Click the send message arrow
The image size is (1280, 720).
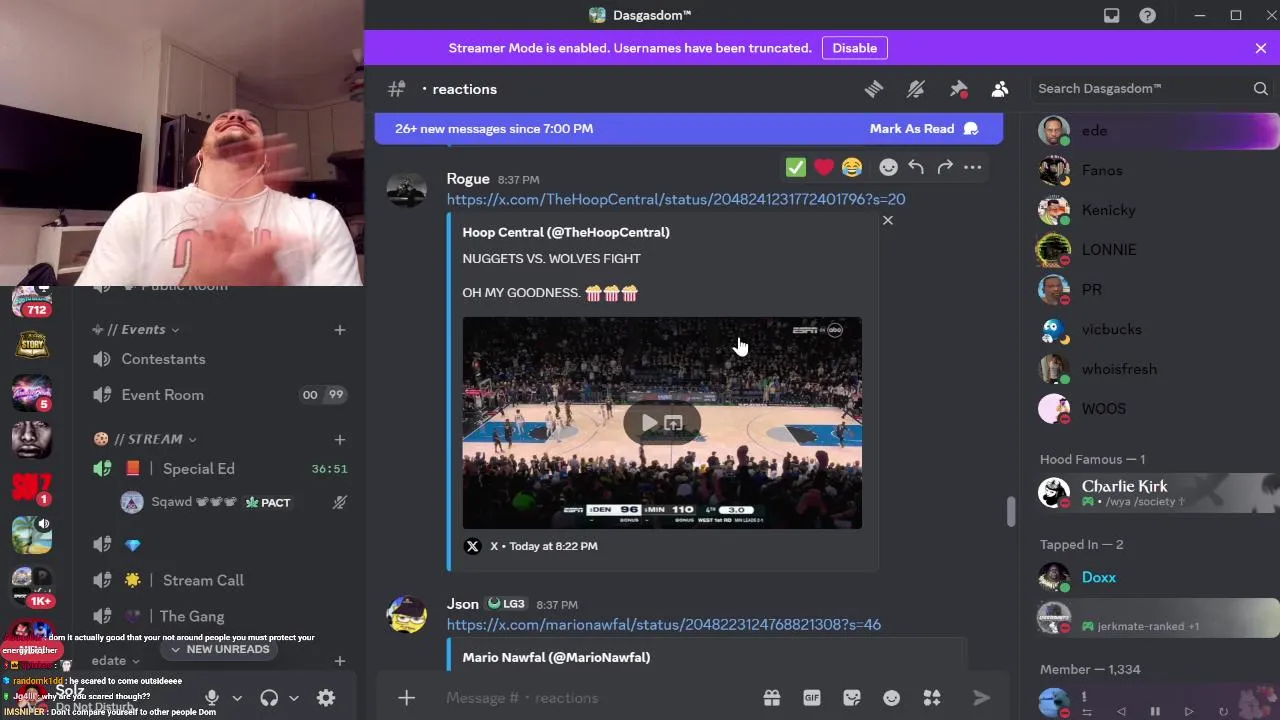[981, 698]
